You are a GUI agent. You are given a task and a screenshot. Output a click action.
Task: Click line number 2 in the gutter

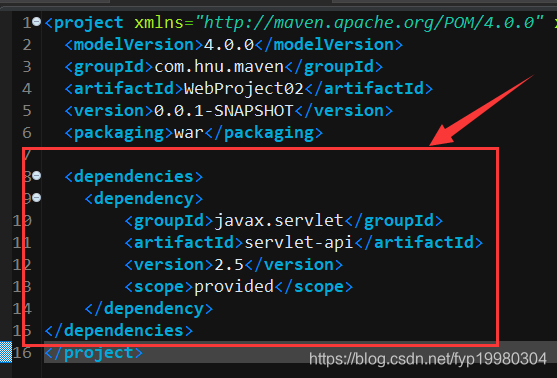[27, 45]
